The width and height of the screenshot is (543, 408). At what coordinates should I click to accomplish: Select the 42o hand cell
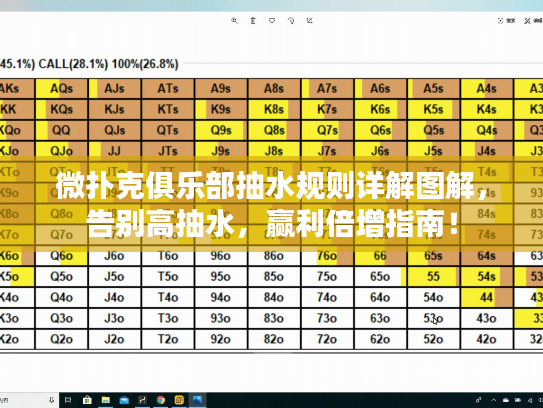tap(487, 339)
